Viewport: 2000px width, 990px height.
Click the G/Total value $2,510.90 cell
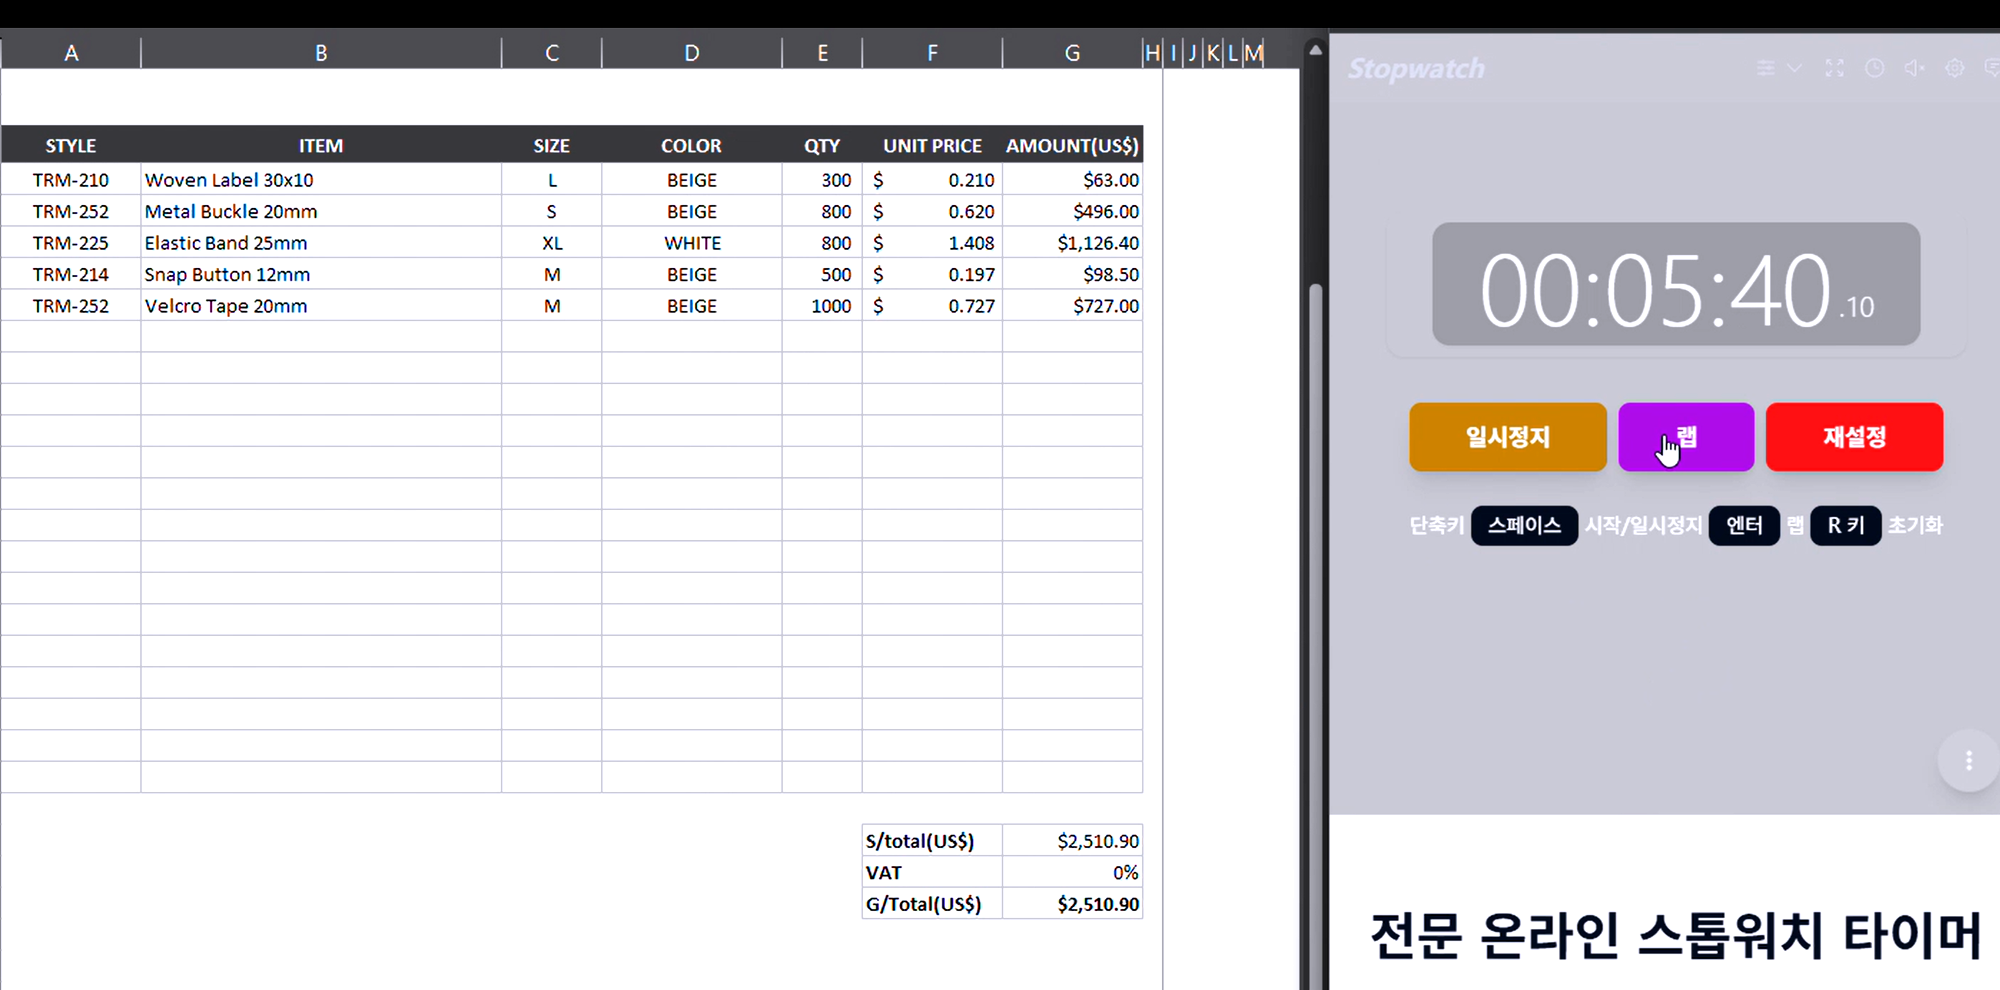1072,904
